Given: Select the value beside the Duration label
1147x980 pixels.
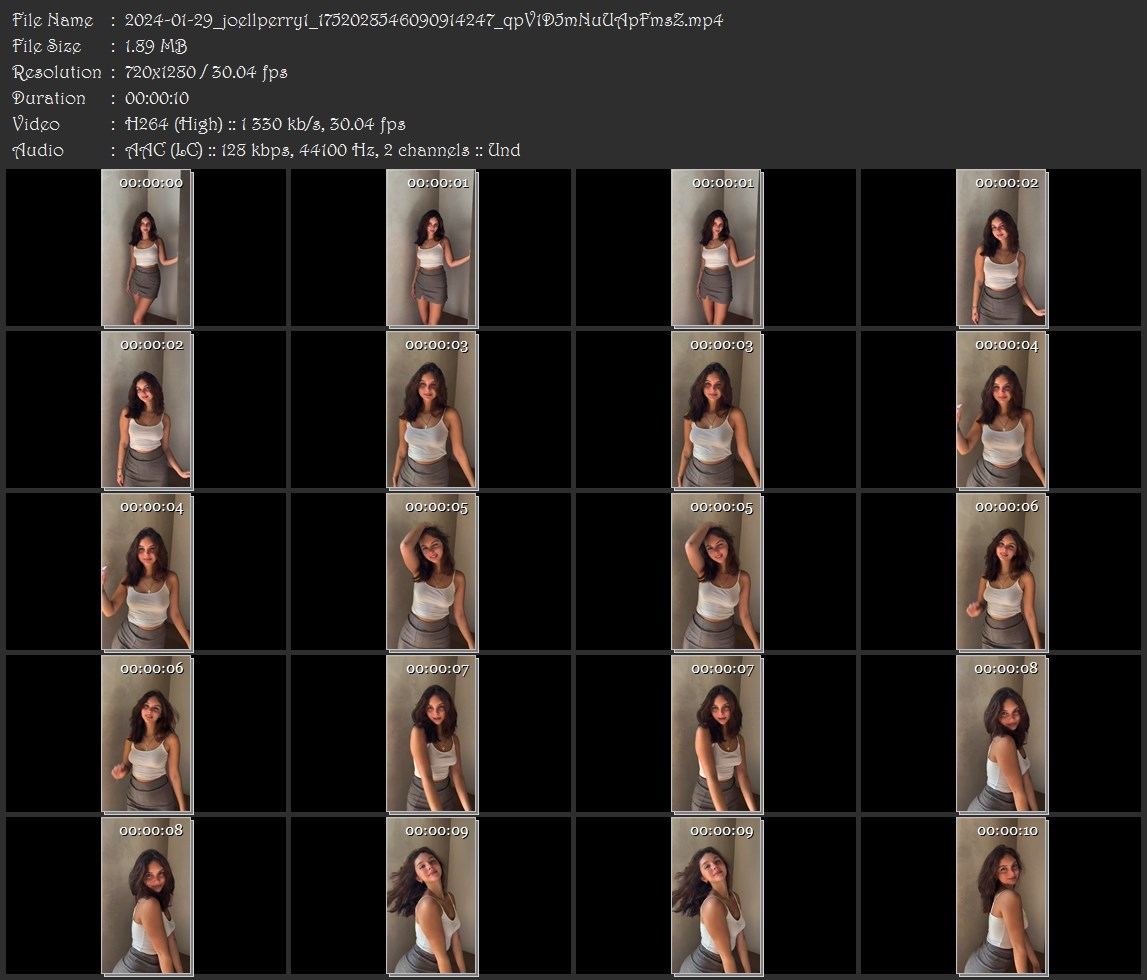Looking at the screenshot, I should click(x=157, y=98).
